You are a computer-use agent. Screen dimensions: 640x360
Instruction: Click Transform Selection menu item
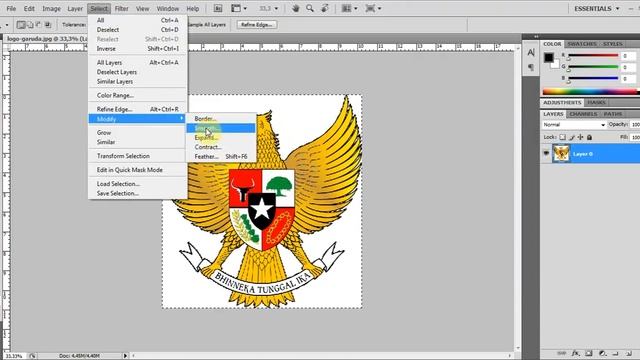click(138, 156)
